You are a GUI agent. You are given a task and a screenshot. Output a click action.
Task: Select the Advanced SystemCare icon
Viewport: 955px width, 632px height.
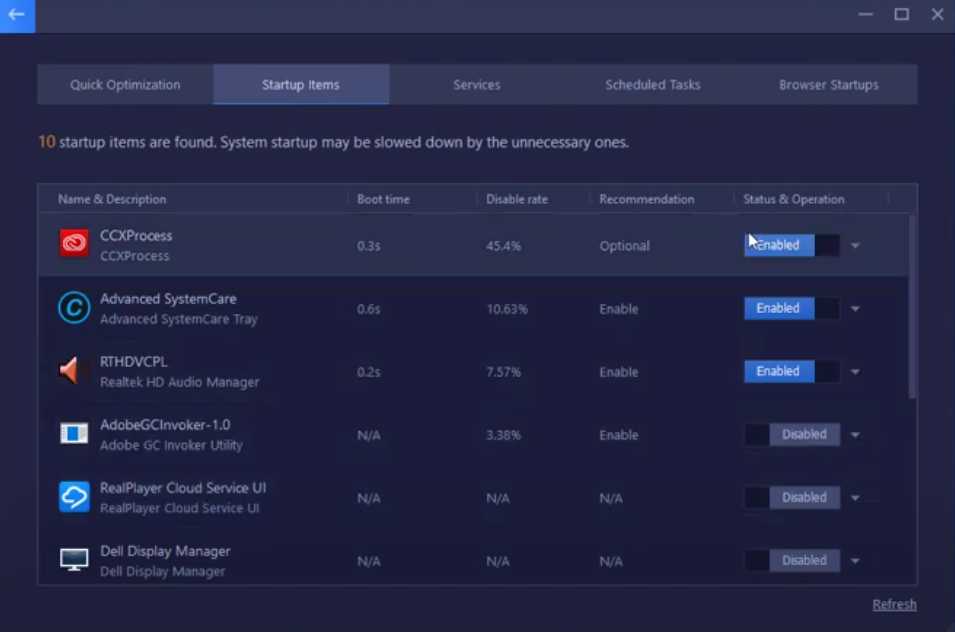coord(74,307)
